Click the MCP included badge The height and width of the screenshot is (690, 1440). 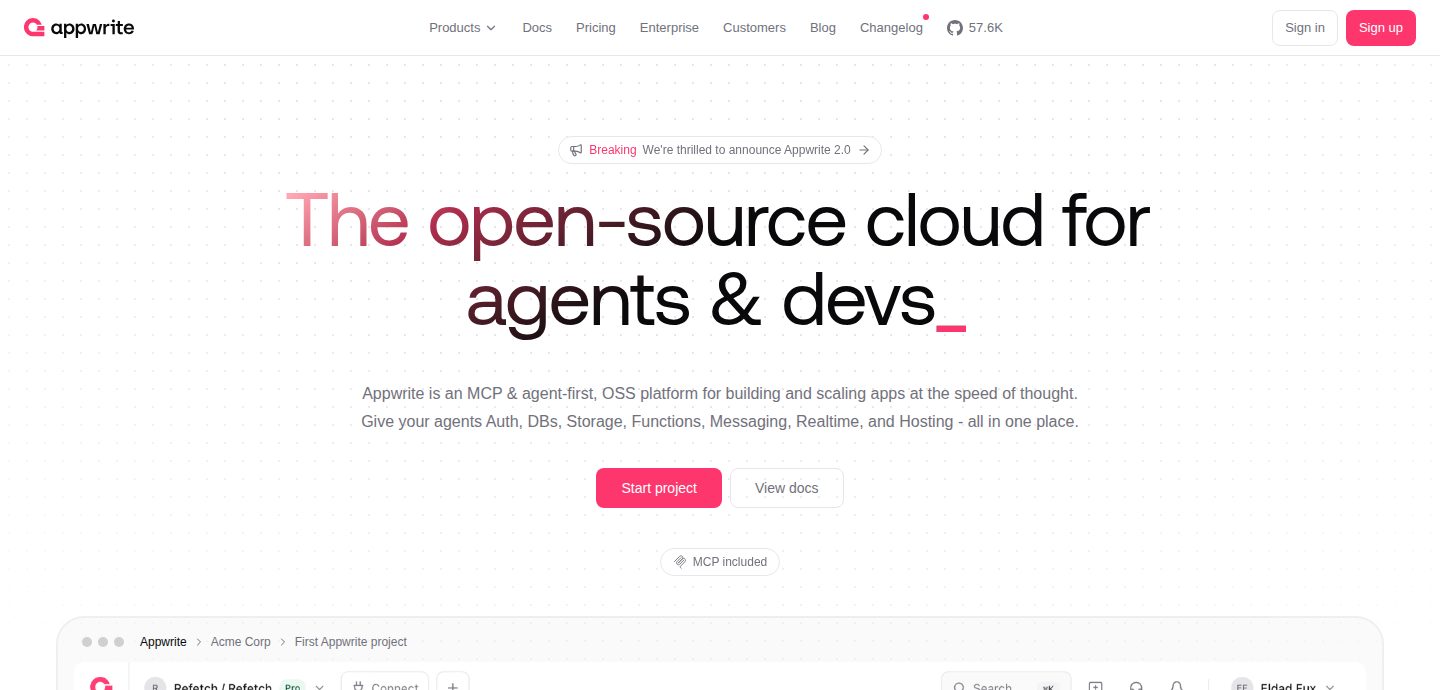tap(720, 562)
